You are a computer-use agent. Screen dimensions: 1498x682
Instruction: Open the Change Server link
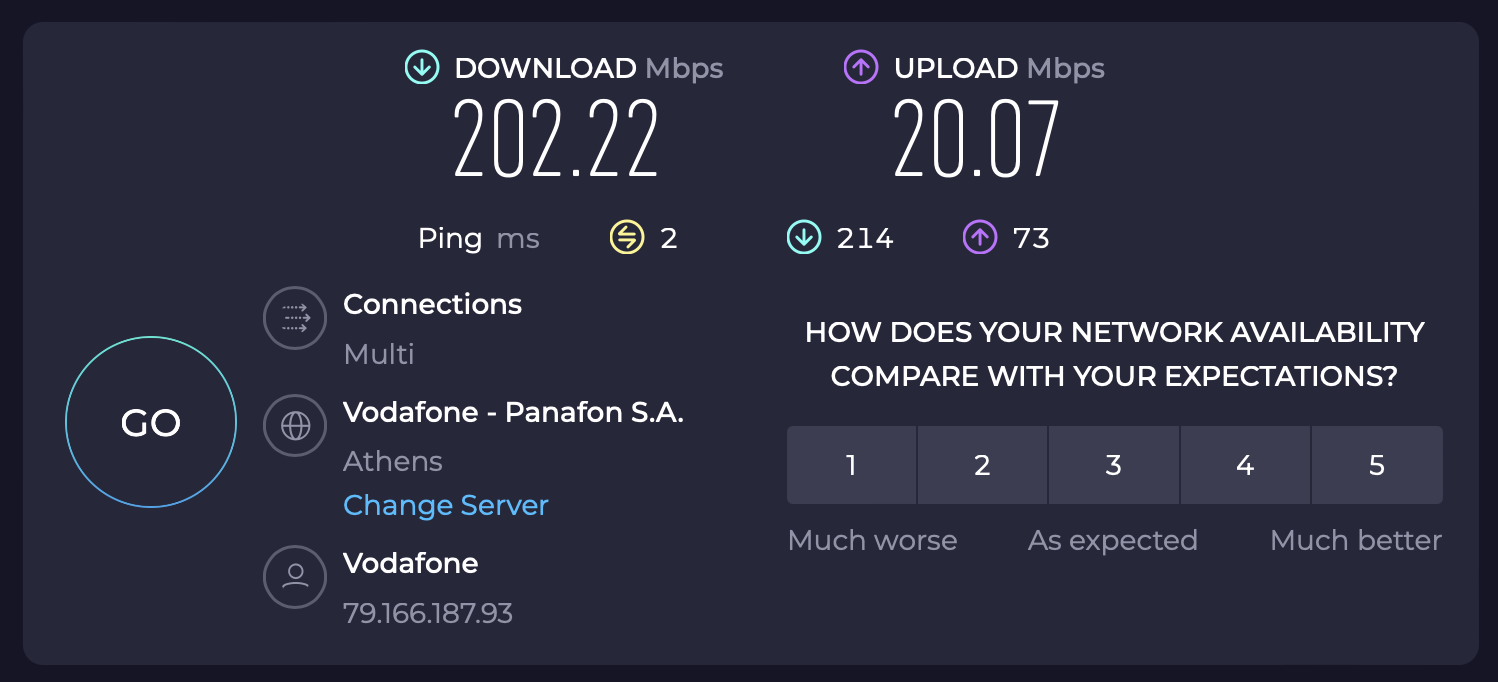click(x=445, y=505)
